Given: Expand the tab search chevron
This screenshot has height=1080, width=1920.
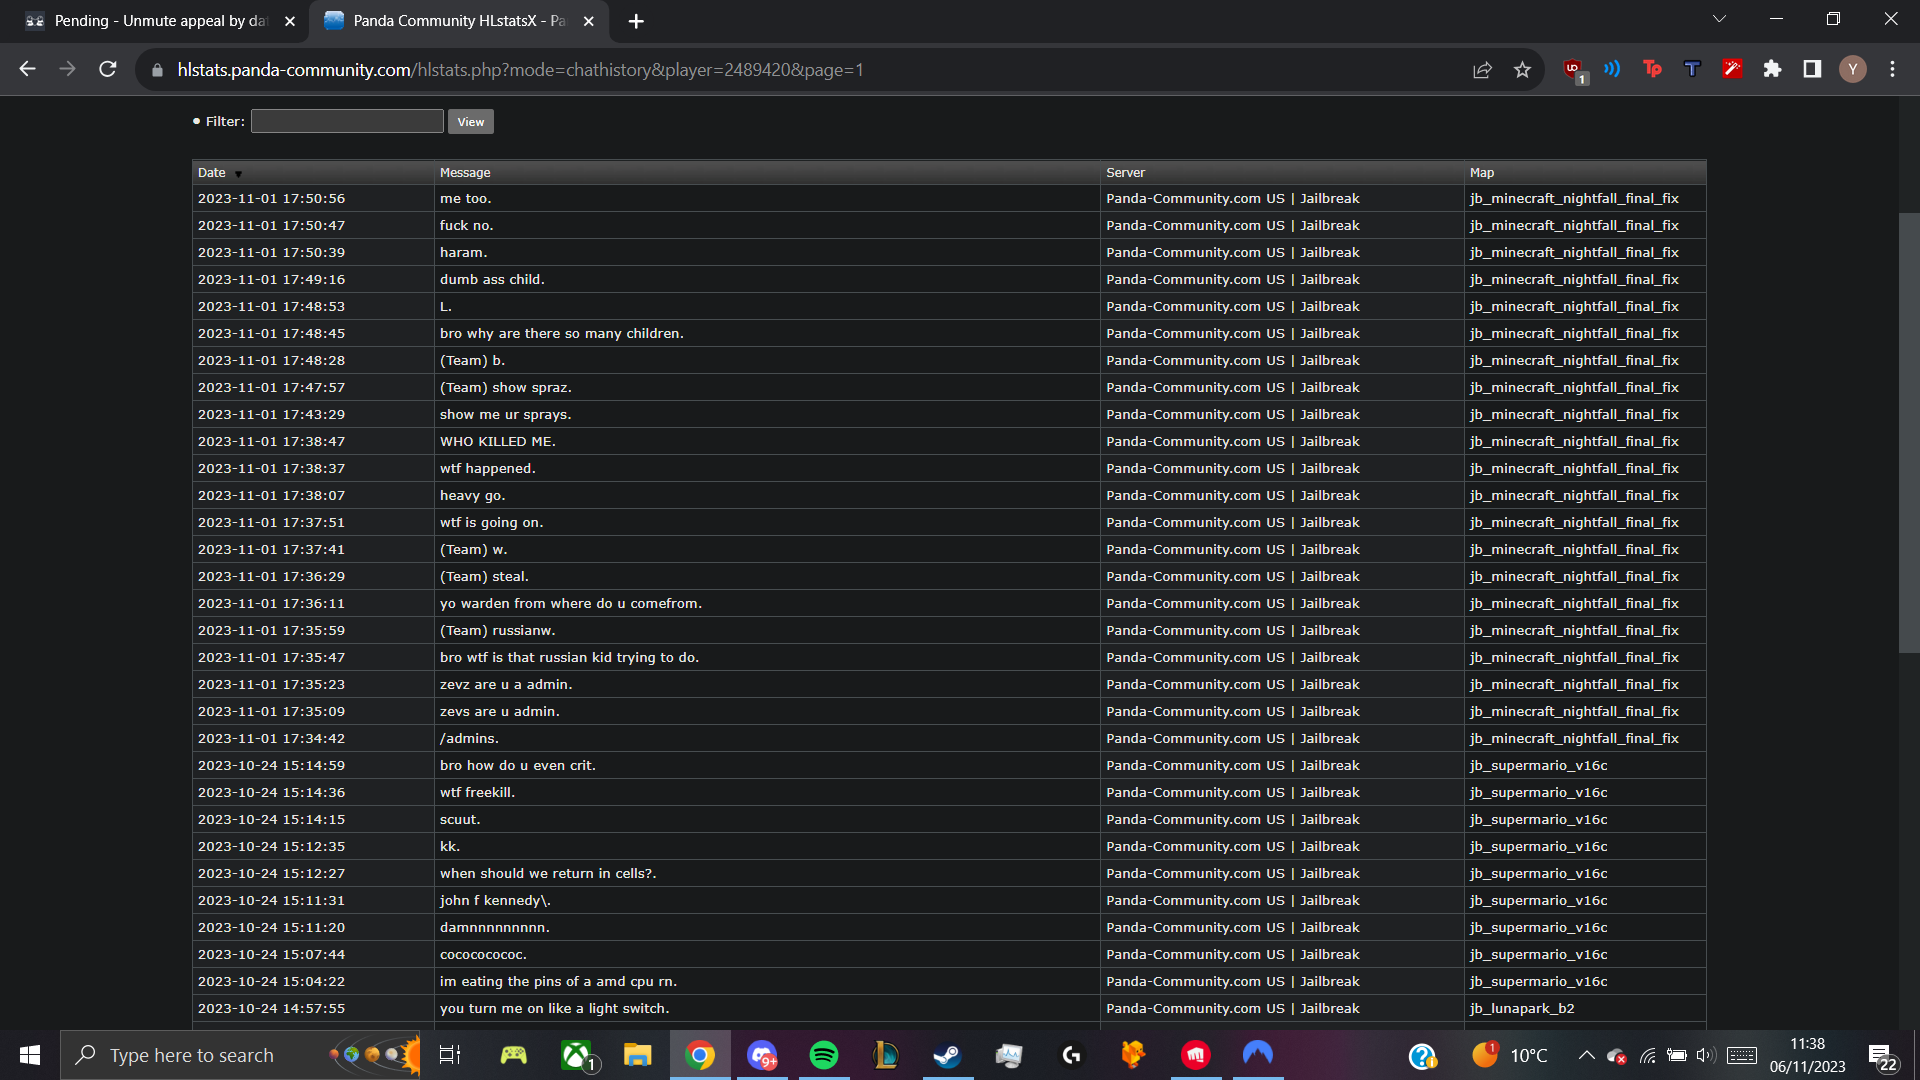Looking at the screenshot, I should tap(1719, 19).
